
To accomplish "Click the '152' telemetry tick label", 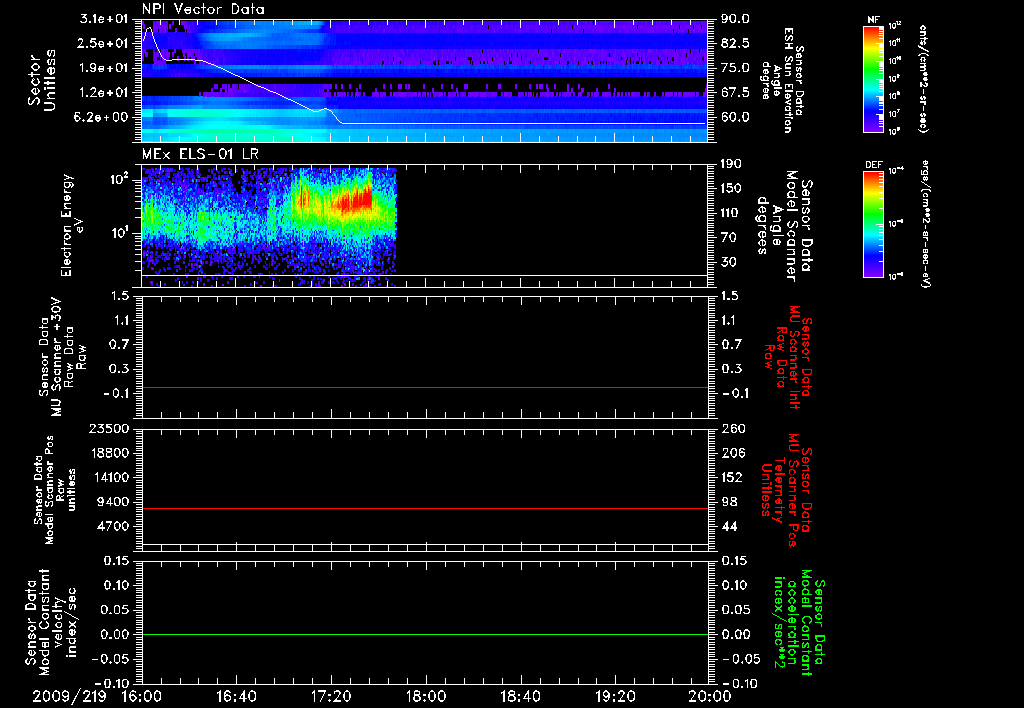I will coord(732,477).
